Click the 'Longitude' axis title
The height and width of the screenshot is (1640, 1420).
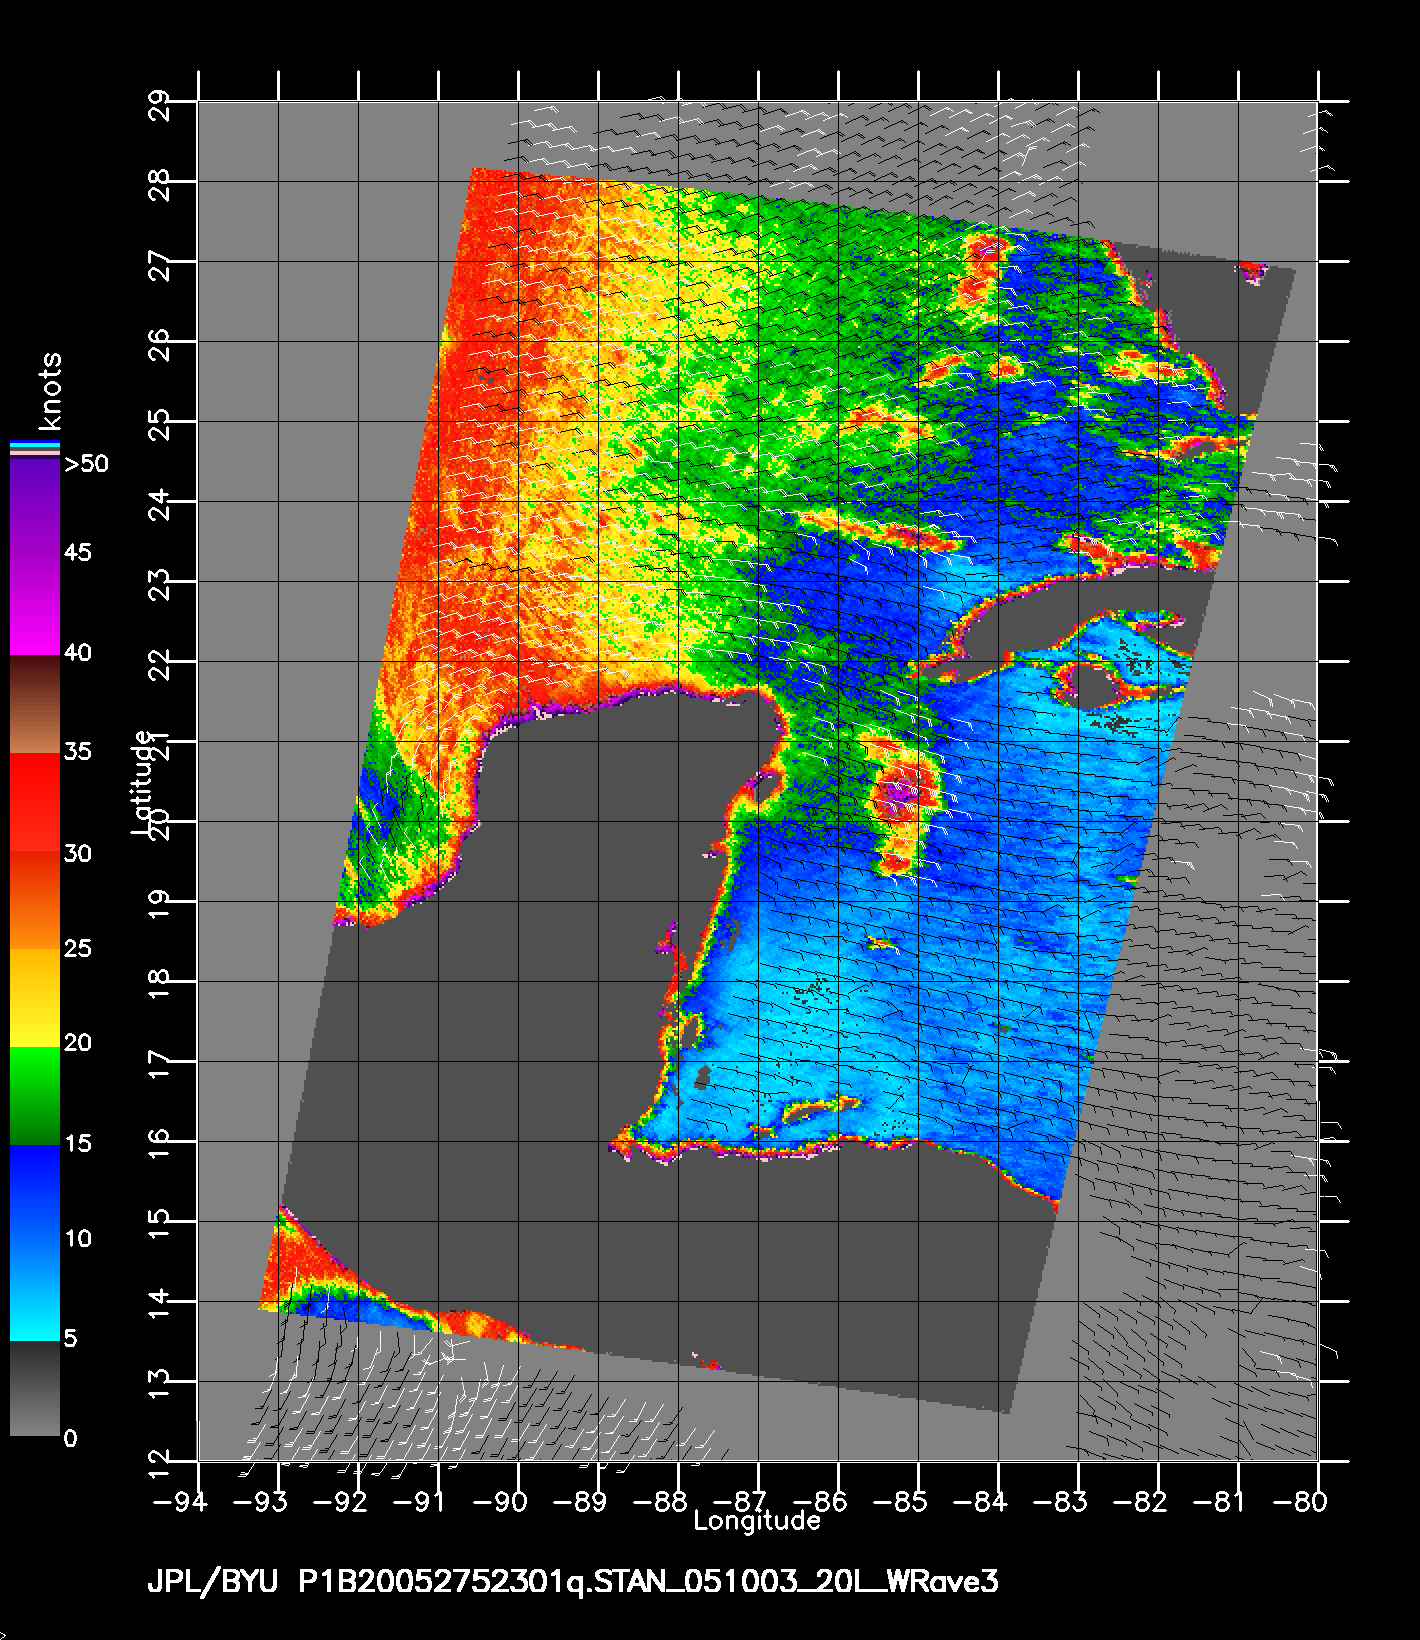click(757, 1521)
